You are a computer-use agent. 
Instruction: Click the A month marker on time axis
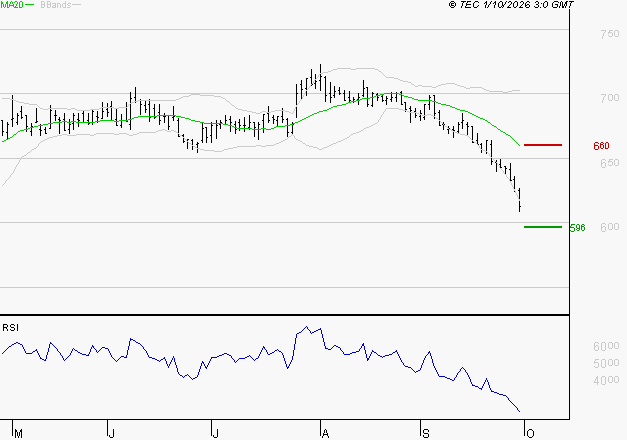(325, 434)
